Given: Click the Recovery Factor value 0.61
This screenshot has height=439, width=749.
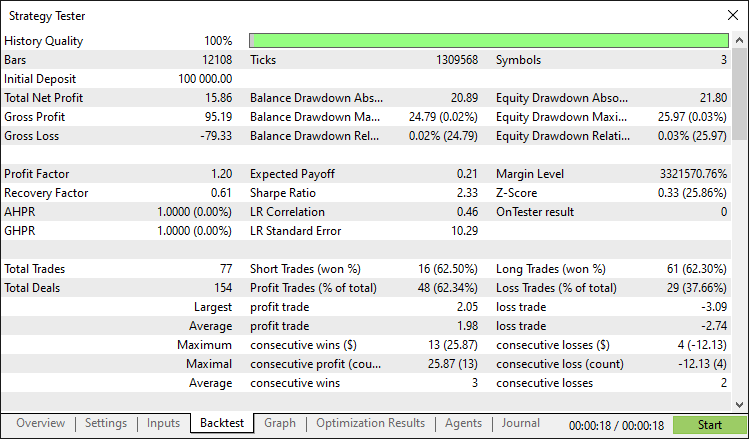Looking at the screenshot, I should [221, 193].
